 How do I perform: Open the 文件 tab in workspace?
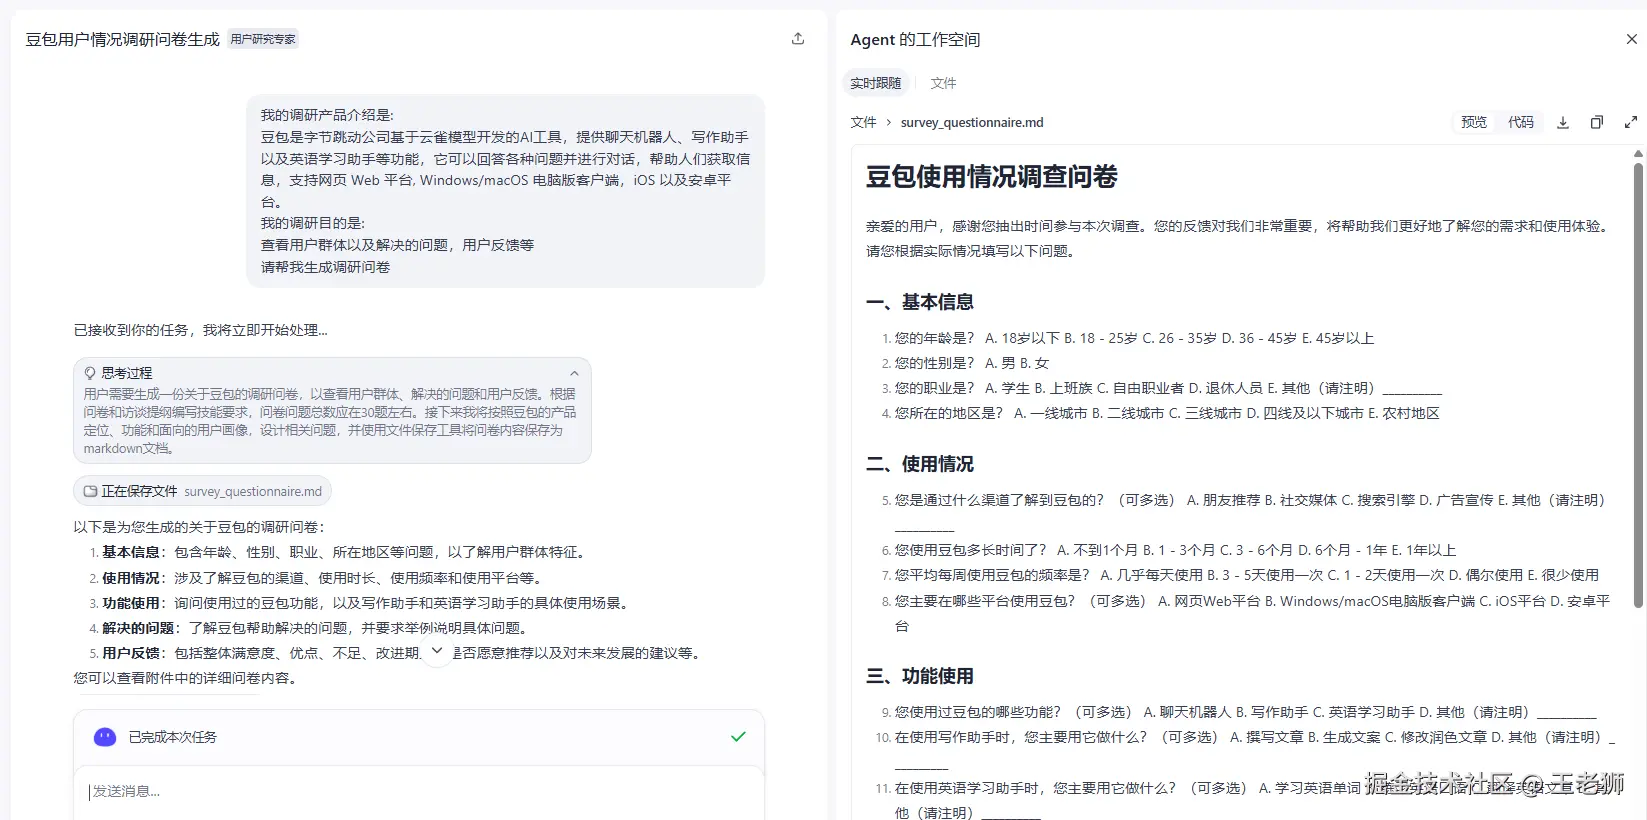(943, 83)
